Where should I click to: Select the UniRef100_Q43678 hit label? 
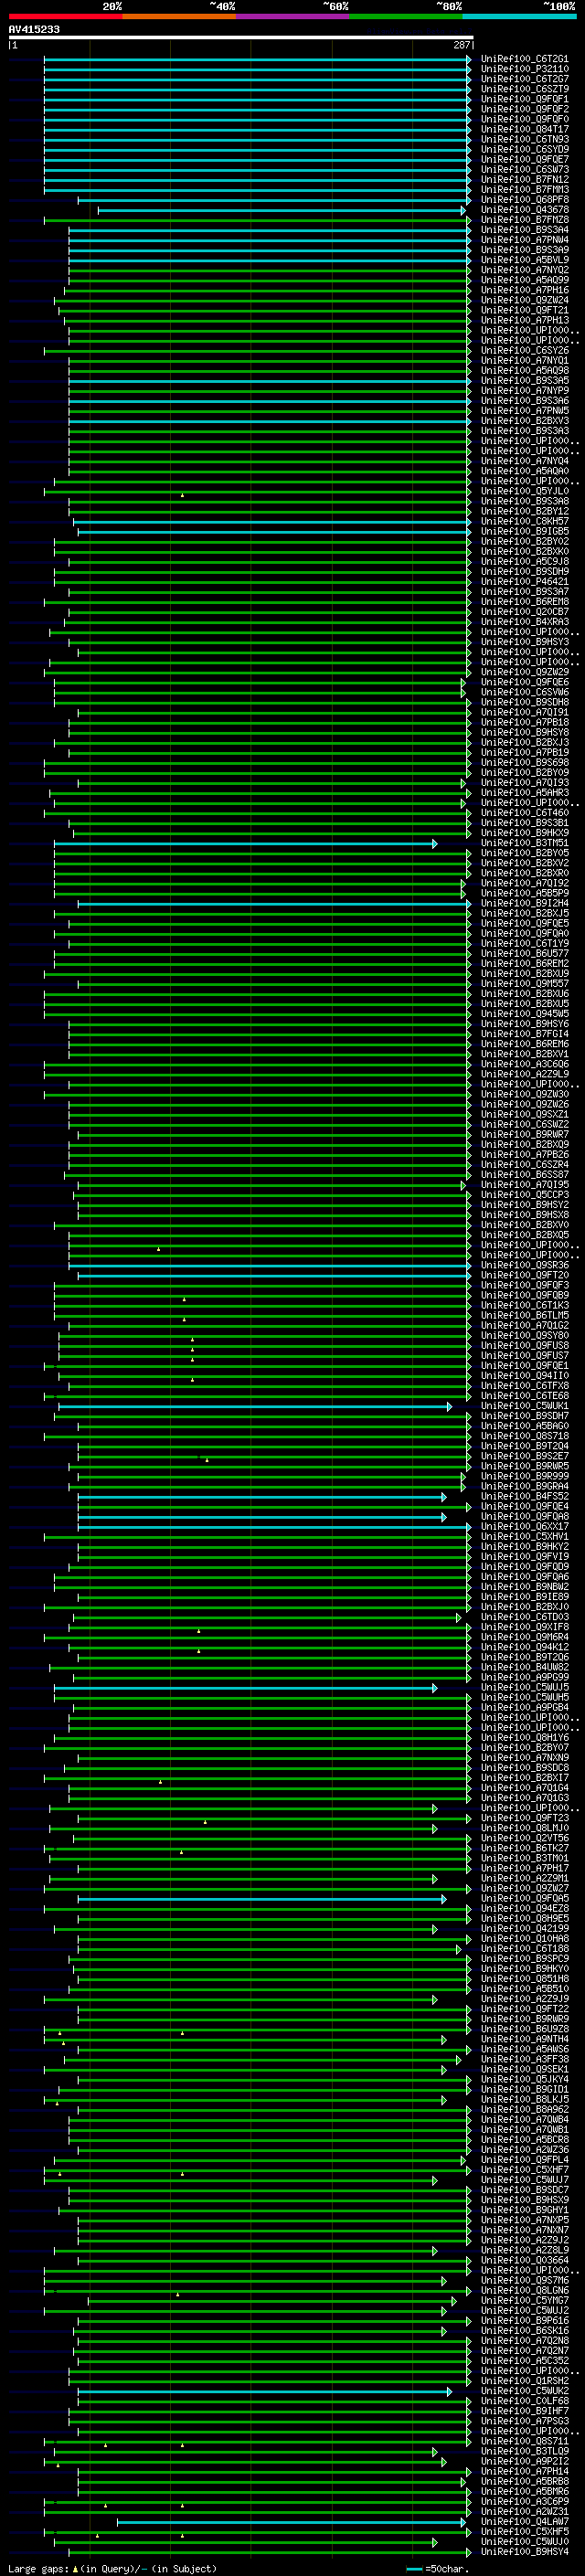point(525,210)
